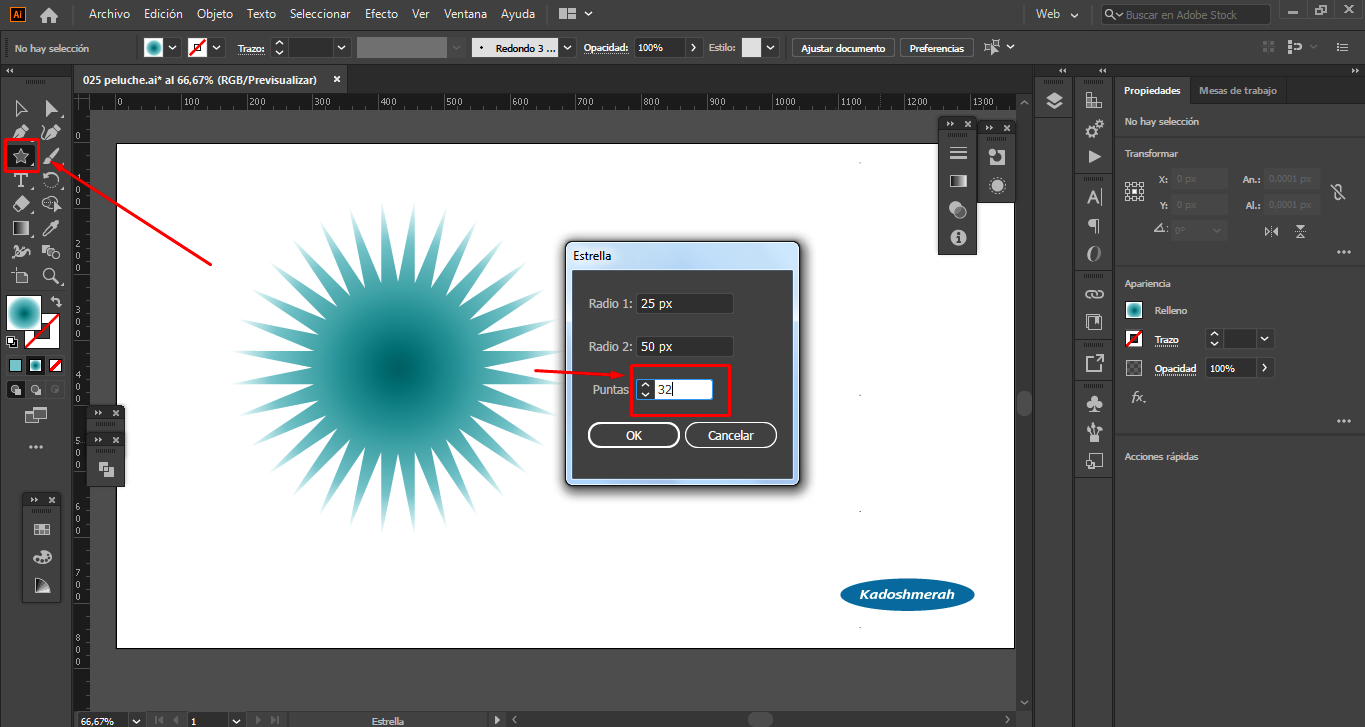
Task: Open the Pathfinder panel icon
Action: tap(106, 469)
